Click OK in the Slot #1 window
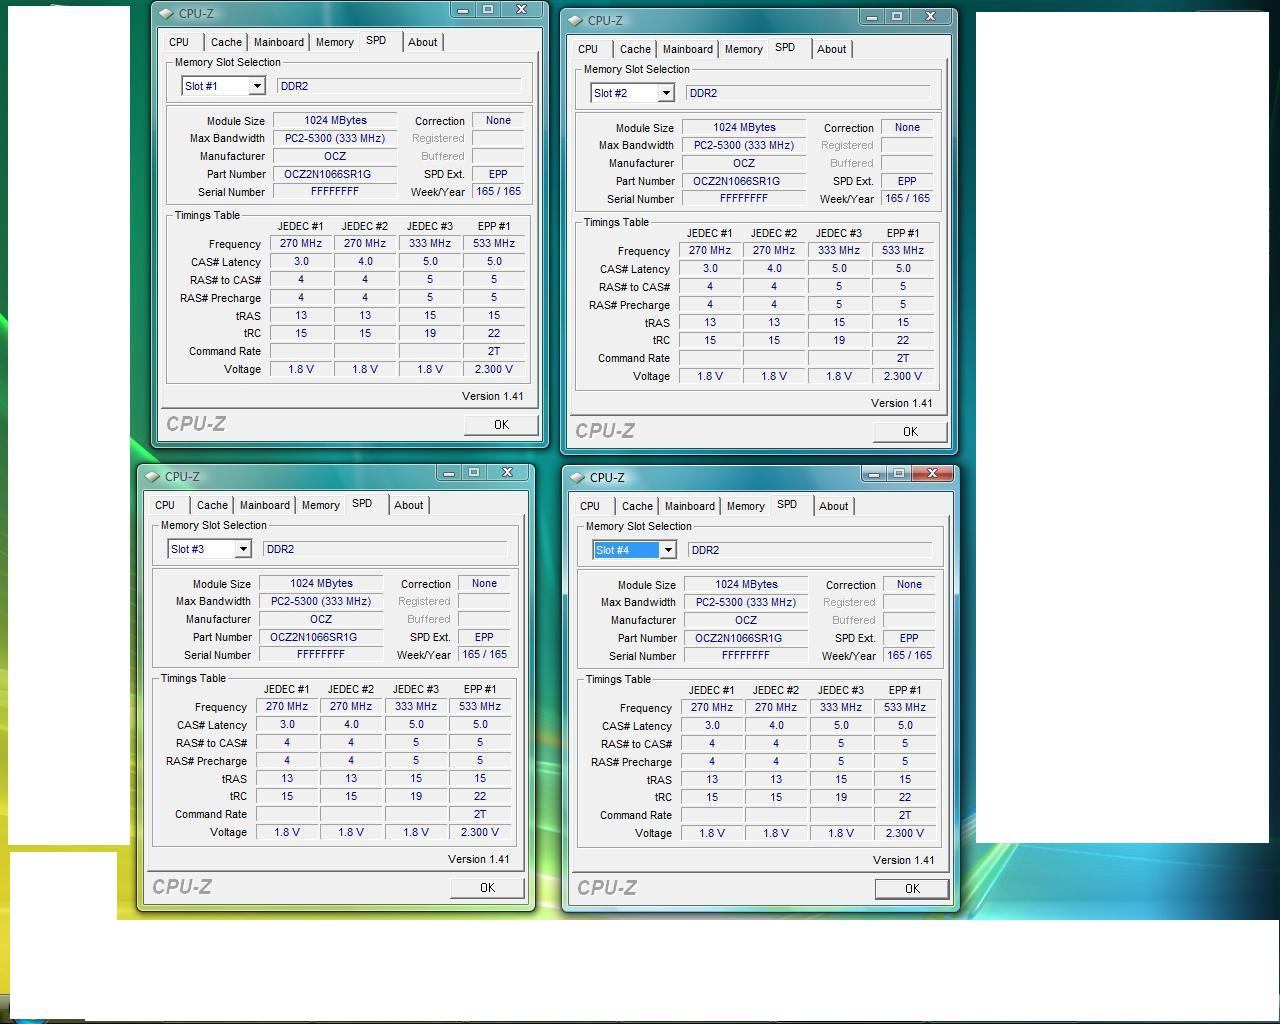This screenshot has width=1280, height=1024. click(x=501, y=425)
